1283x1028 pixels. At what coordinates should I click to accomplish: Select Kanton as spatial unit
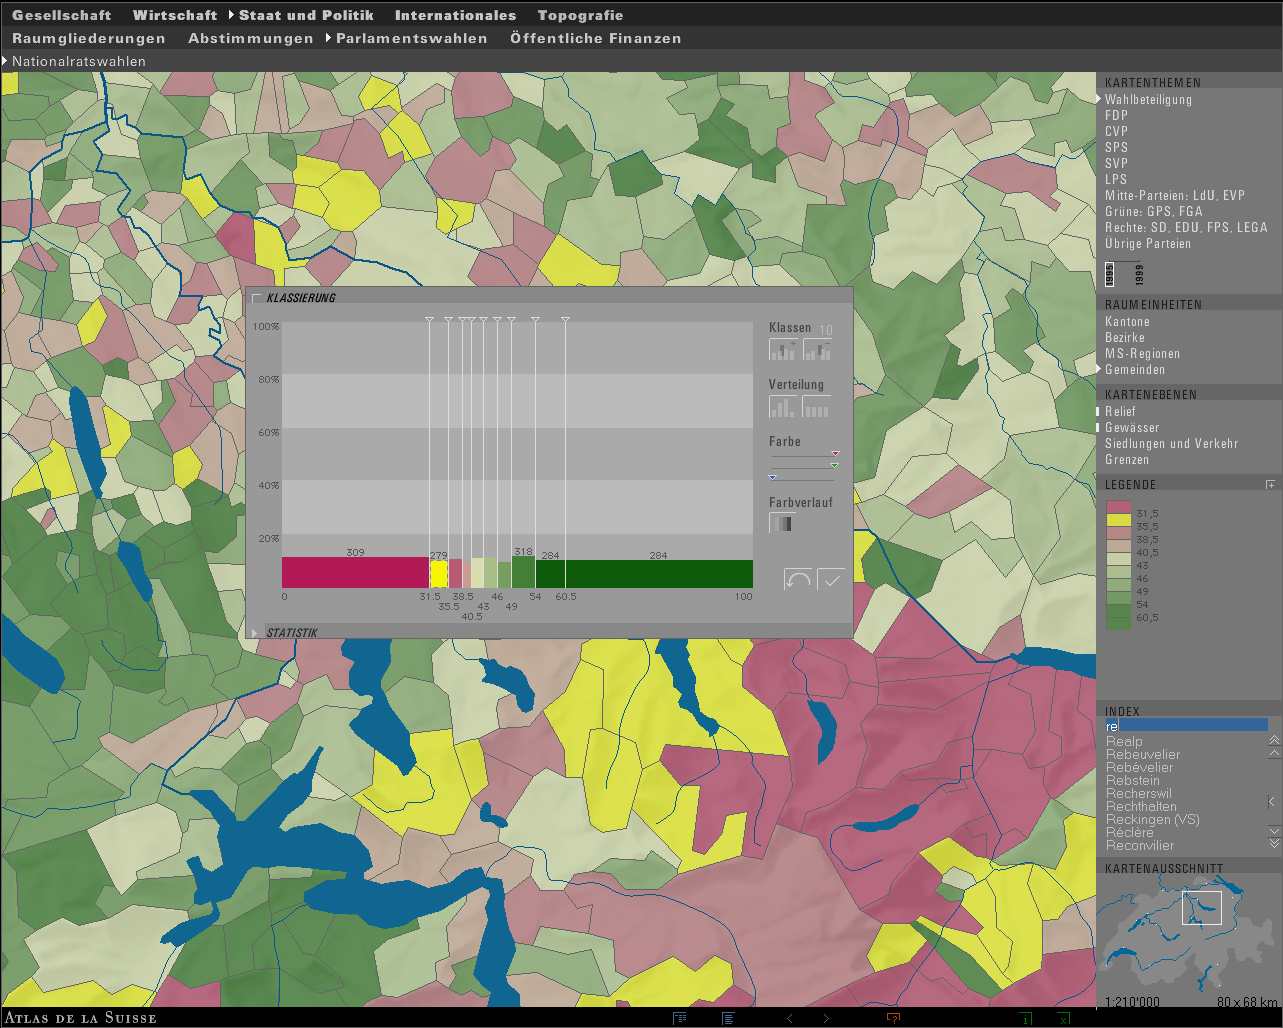click(1127, 322)
